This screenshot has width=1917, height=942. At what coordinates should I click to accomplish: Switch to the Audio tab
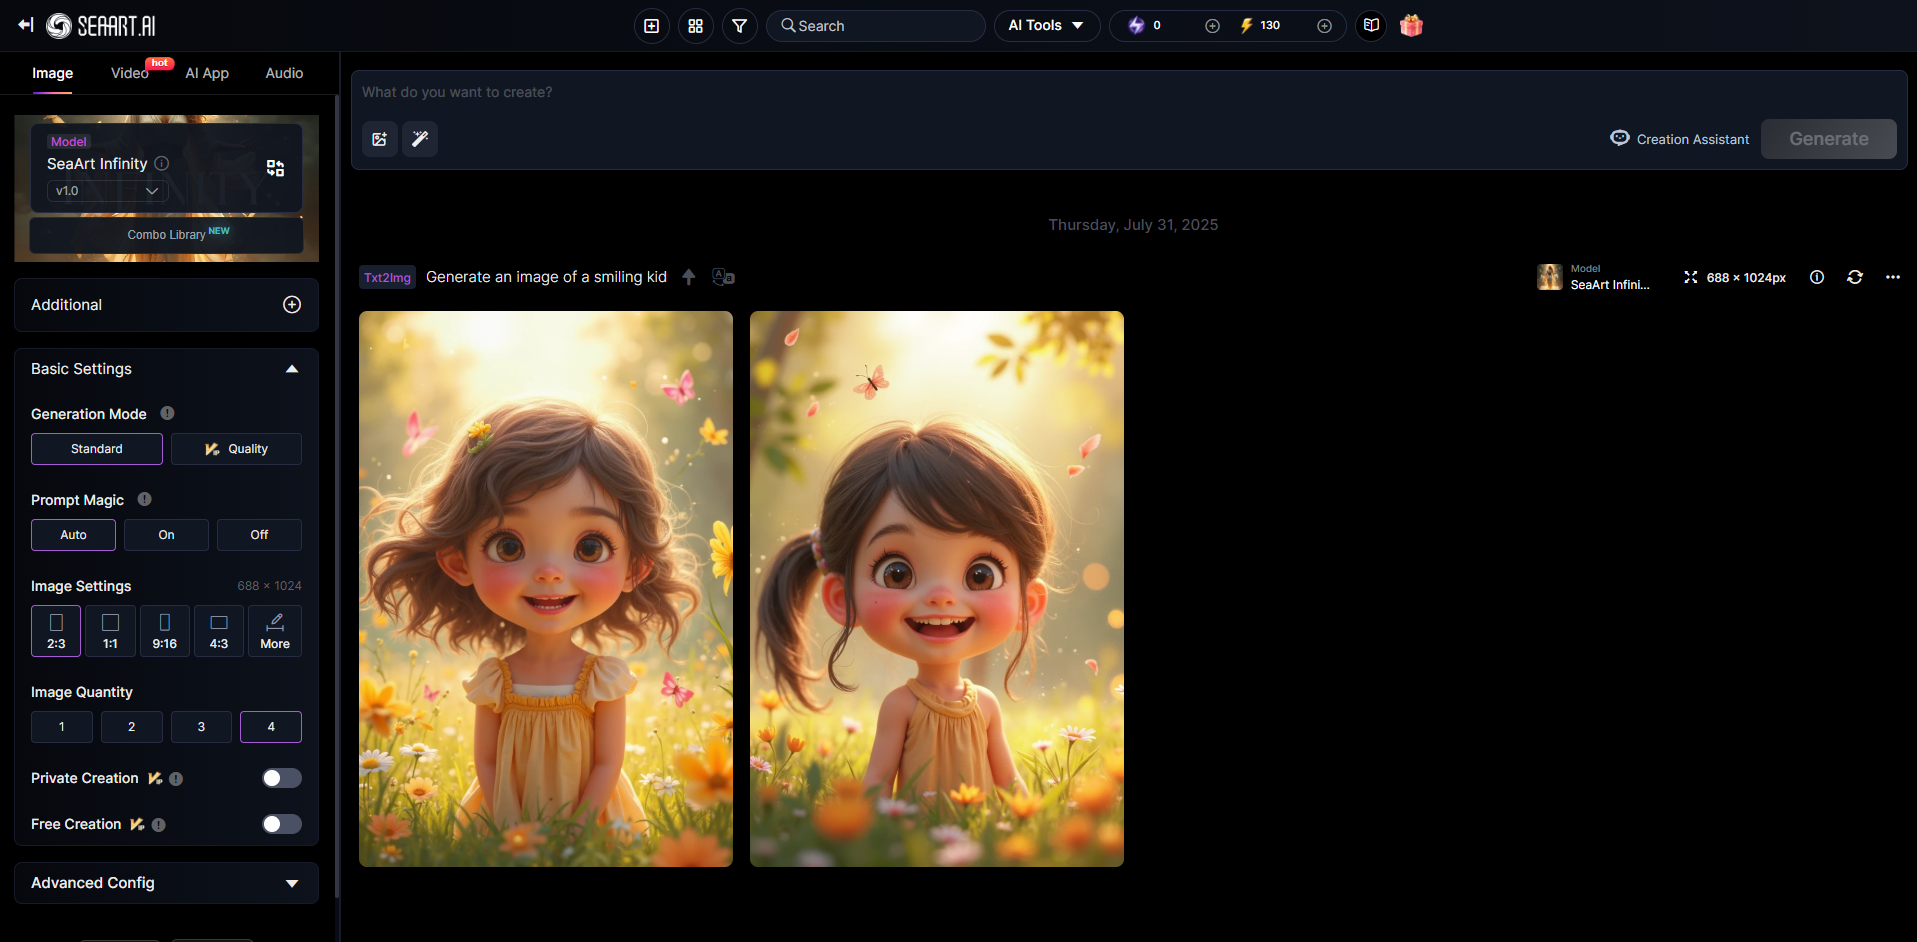(284, 73)
